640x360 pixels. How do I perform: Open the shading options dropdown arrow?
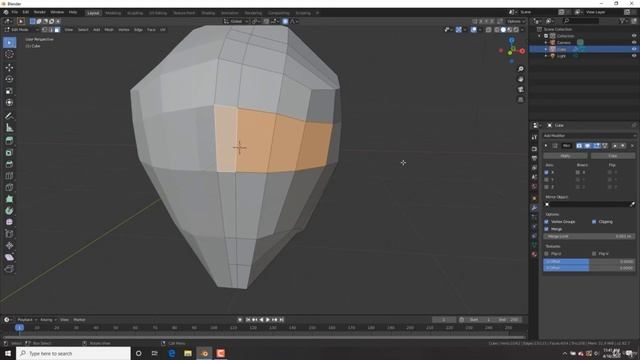tap(523, 30)
